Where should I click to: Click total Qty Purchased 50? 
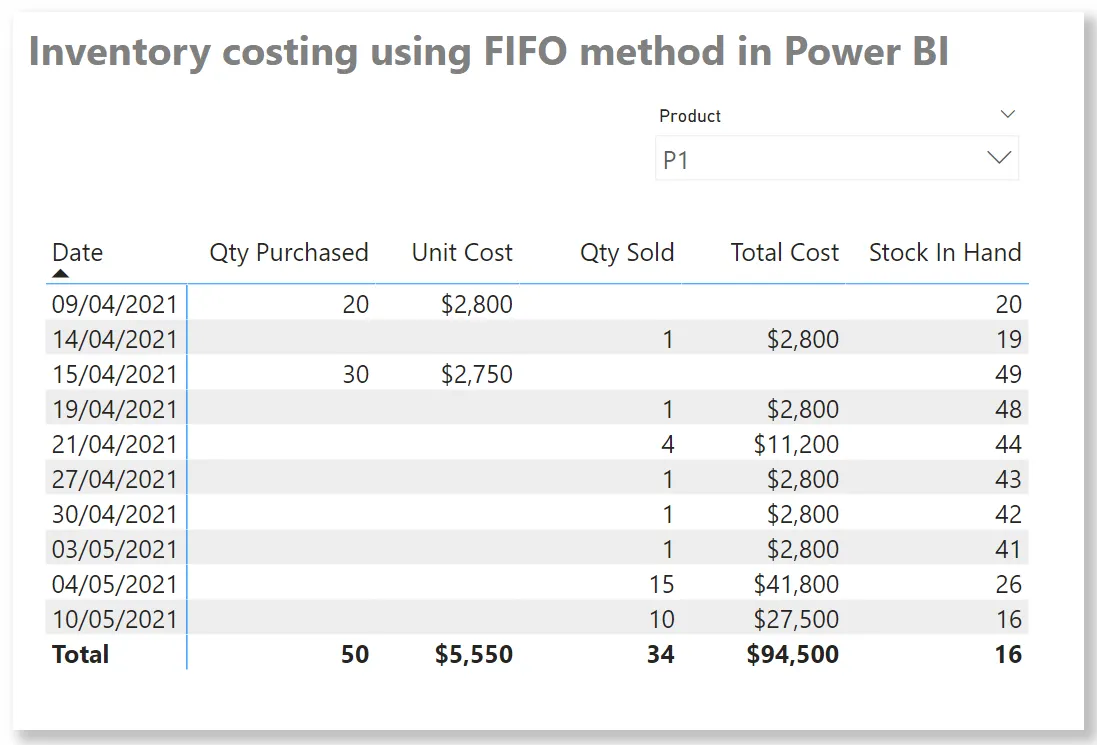pyautogui.click(x=355, y=654)
